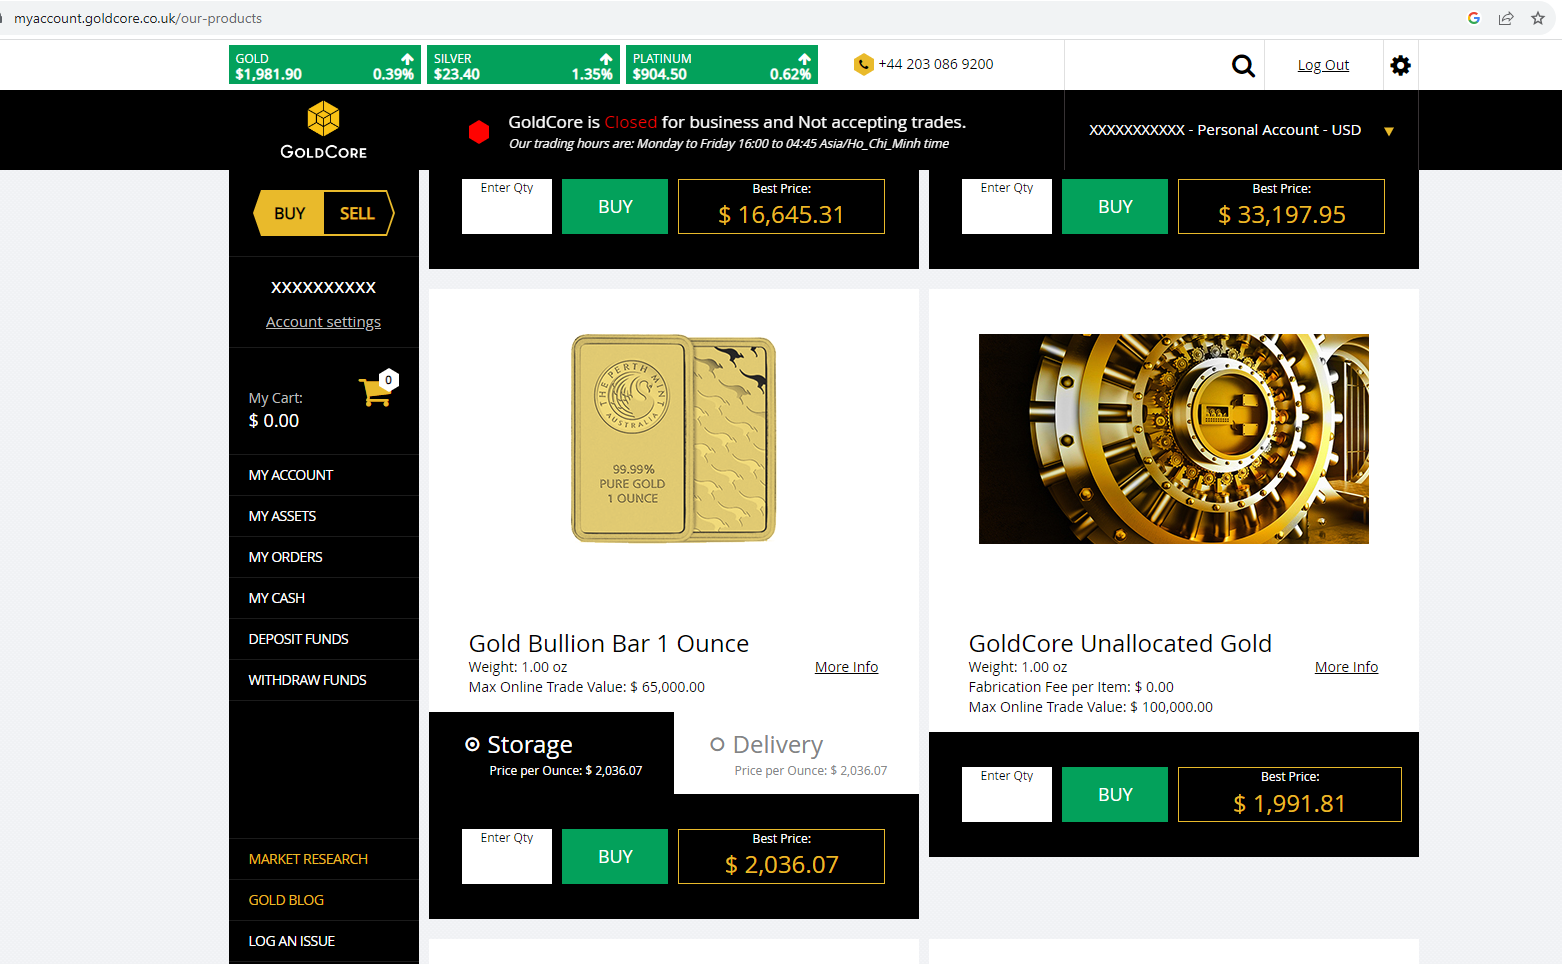
Task: Click the +44 203 086 9200 phone number
Action: click(x=936, y=64)
